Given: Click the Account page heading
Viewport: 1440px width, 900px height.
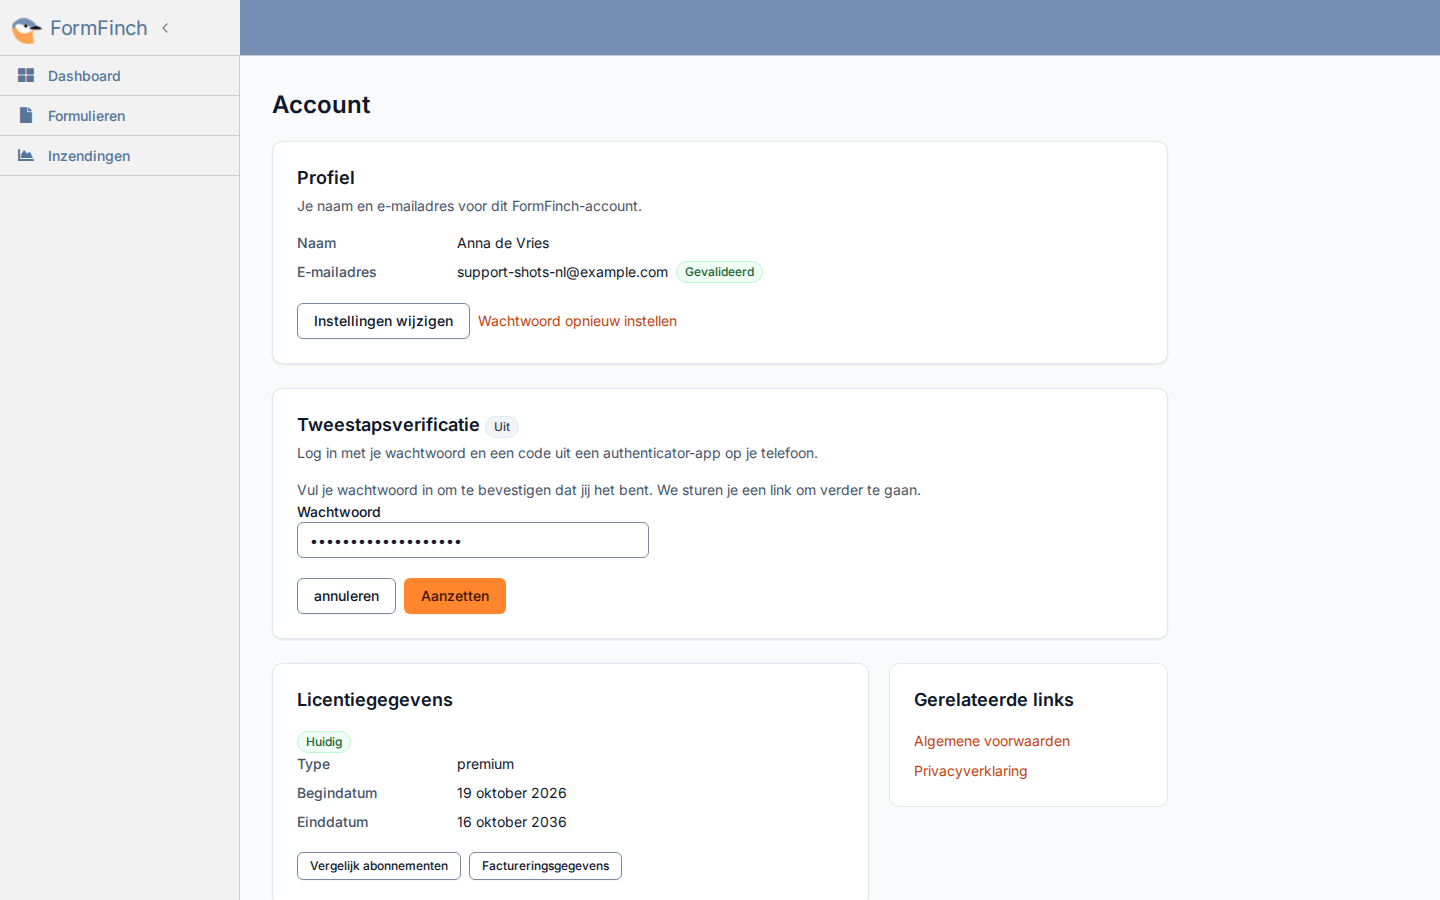Looking at the screenshot, I should click(x=321, y=105).
